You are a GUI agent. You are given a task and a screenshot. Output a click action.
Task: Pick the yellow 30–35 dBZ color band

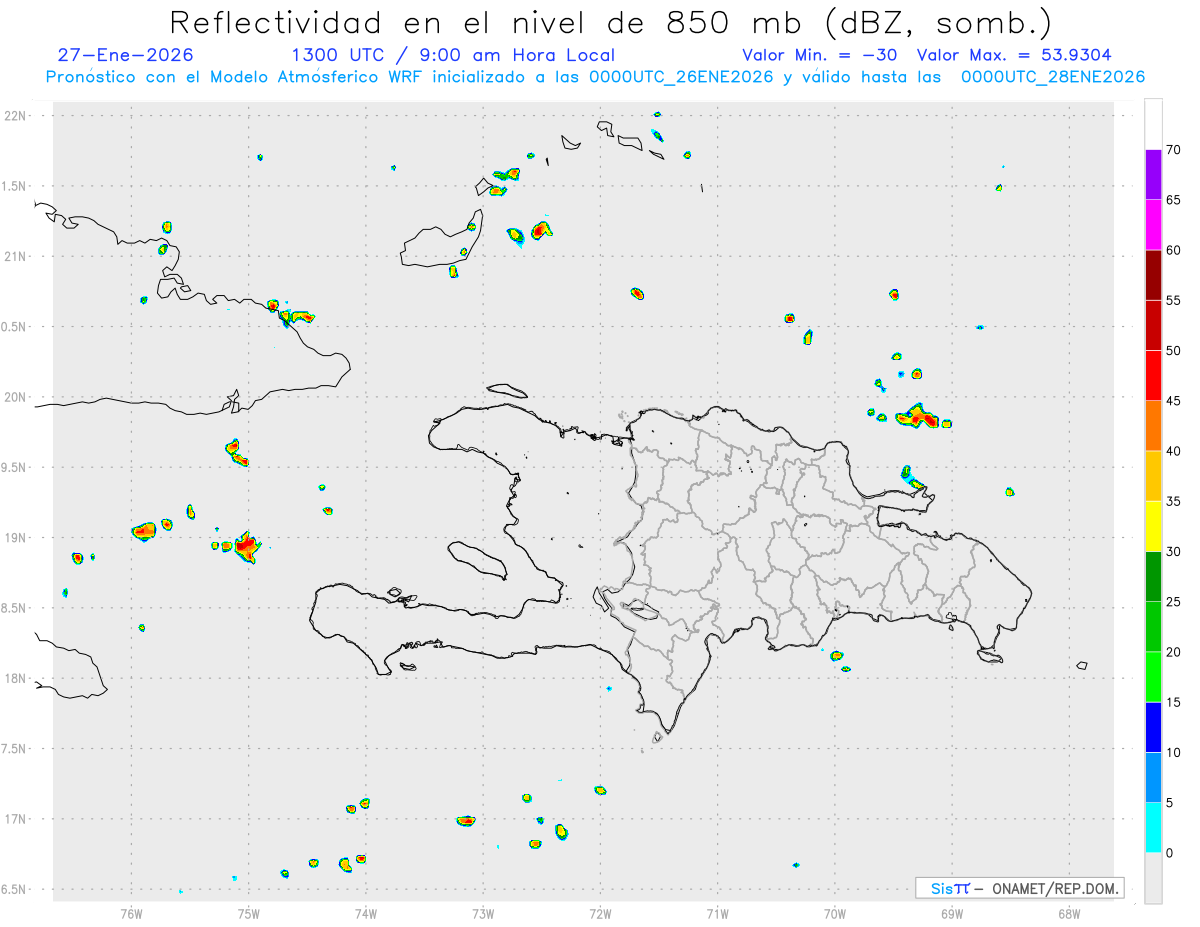pyautogui.click(x=1153, y=526)
